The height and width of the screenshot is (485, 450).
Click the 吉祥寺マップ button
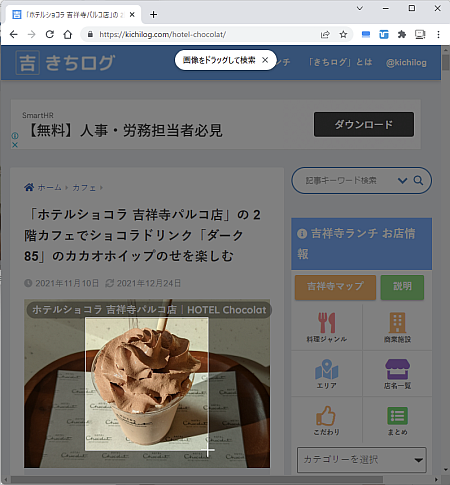tap(335, 287)
